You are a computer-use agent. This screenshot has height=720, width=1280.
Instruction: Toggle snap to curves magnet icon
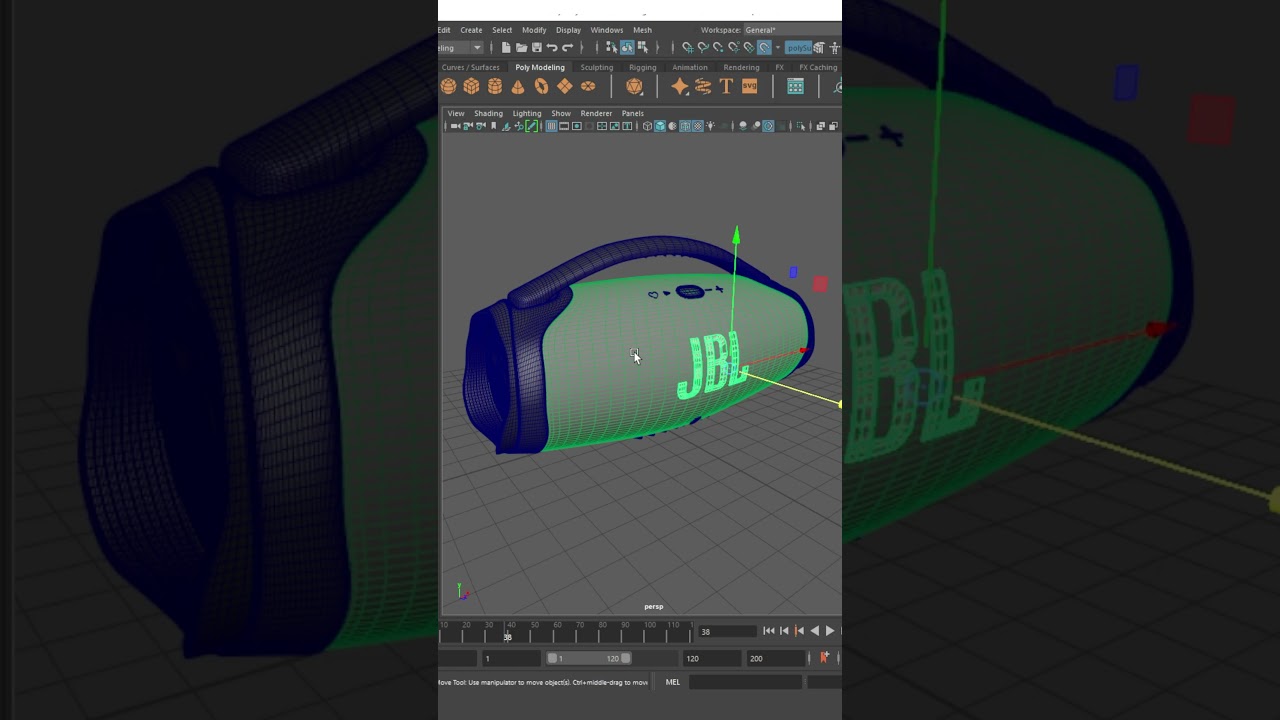pyautogui.click(x=702, y=47)
